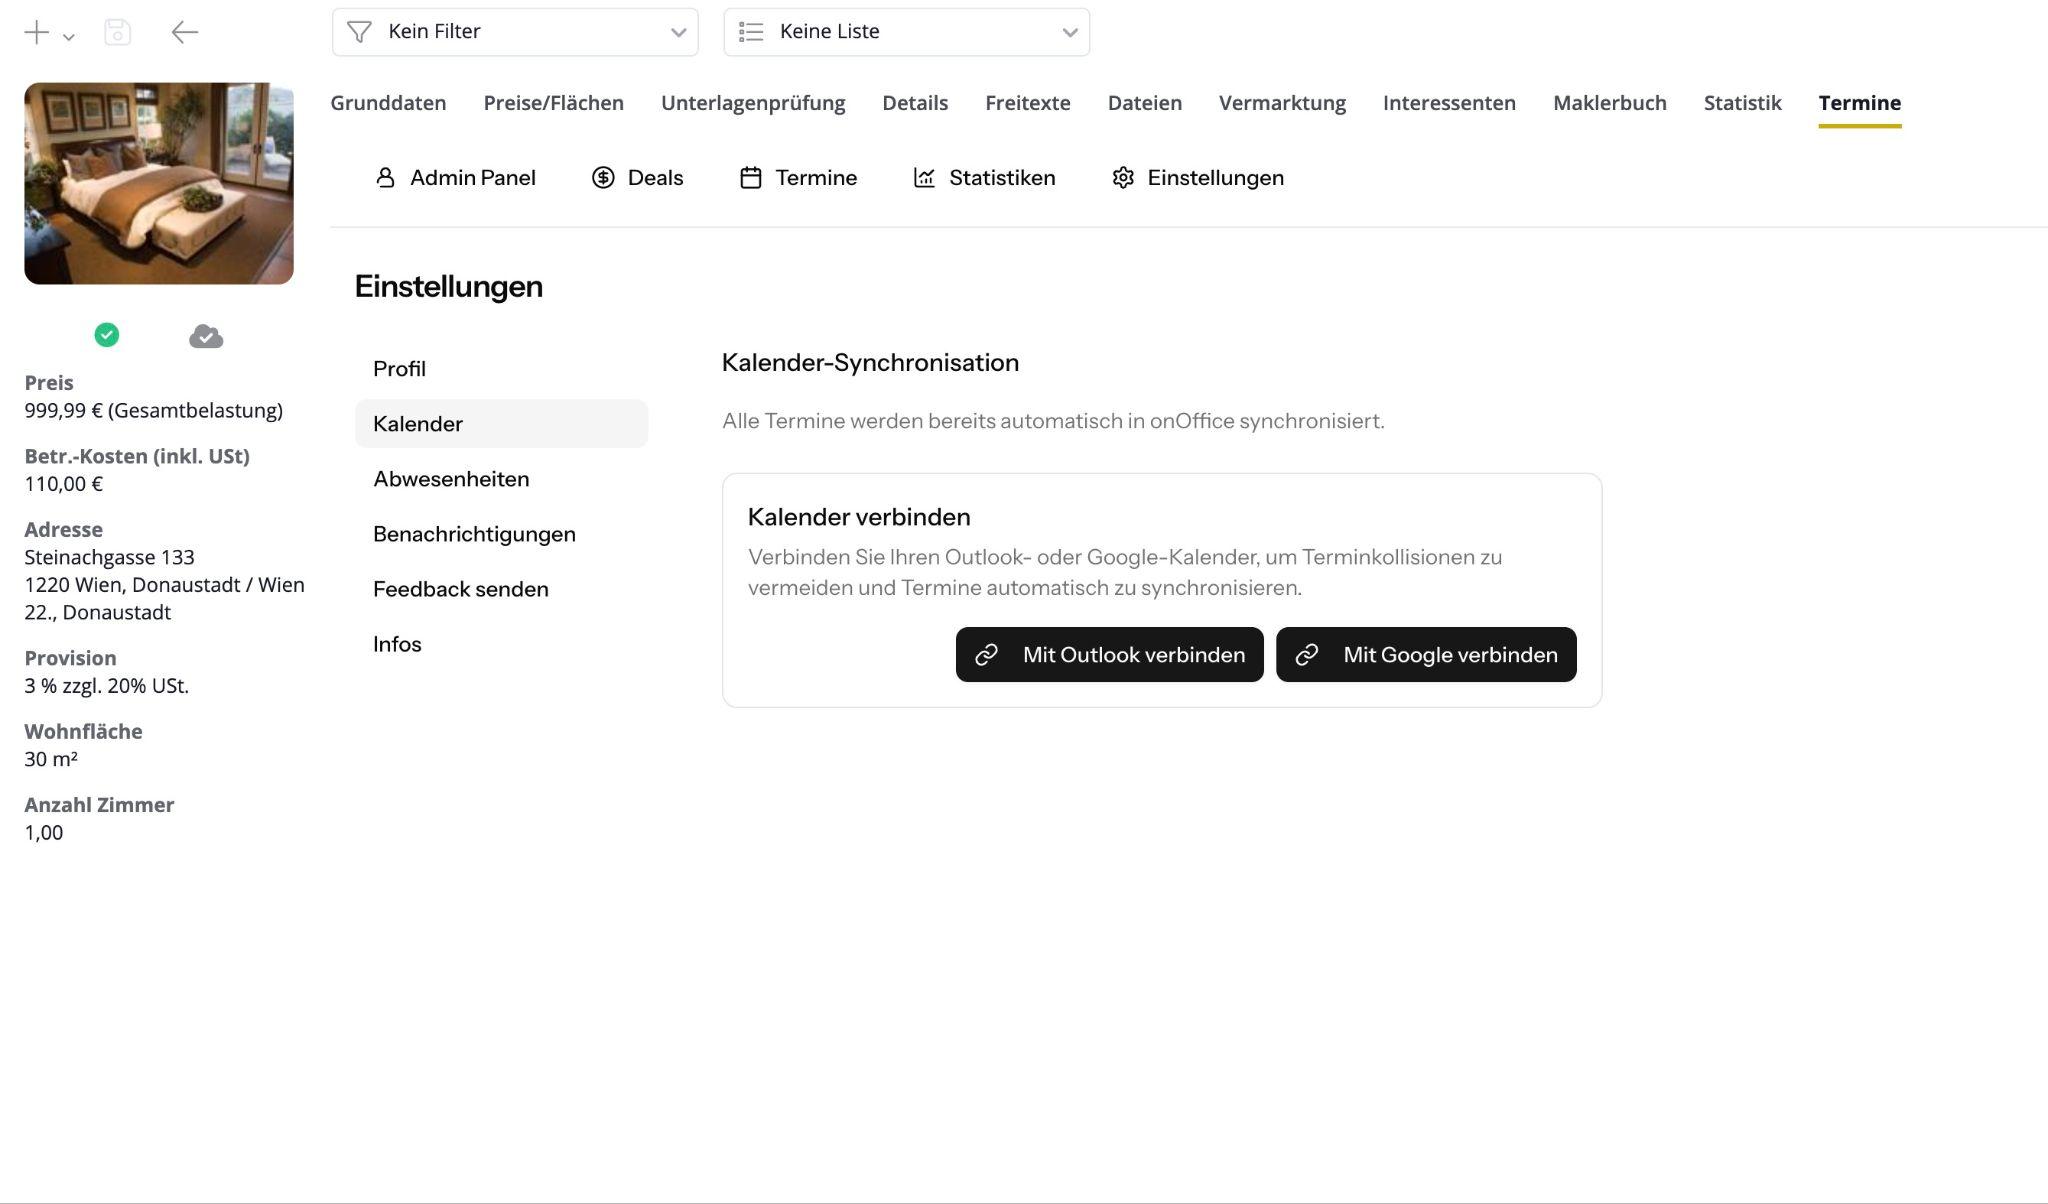Click the back arrow icon
The image size is (2048, 1204).
pyautogui.click(x=184, y=32)
